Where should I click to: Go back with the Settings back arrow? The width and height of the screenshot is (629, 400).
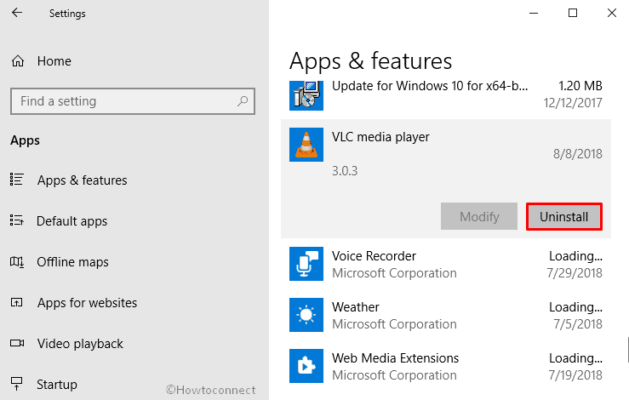pos(17,13)
